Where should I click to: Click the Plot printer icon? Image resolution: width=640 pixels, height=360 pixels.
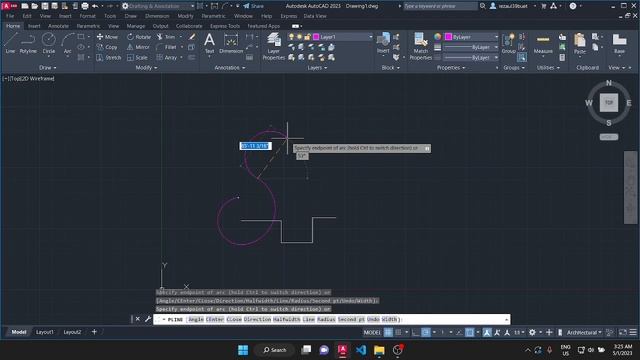85,6
